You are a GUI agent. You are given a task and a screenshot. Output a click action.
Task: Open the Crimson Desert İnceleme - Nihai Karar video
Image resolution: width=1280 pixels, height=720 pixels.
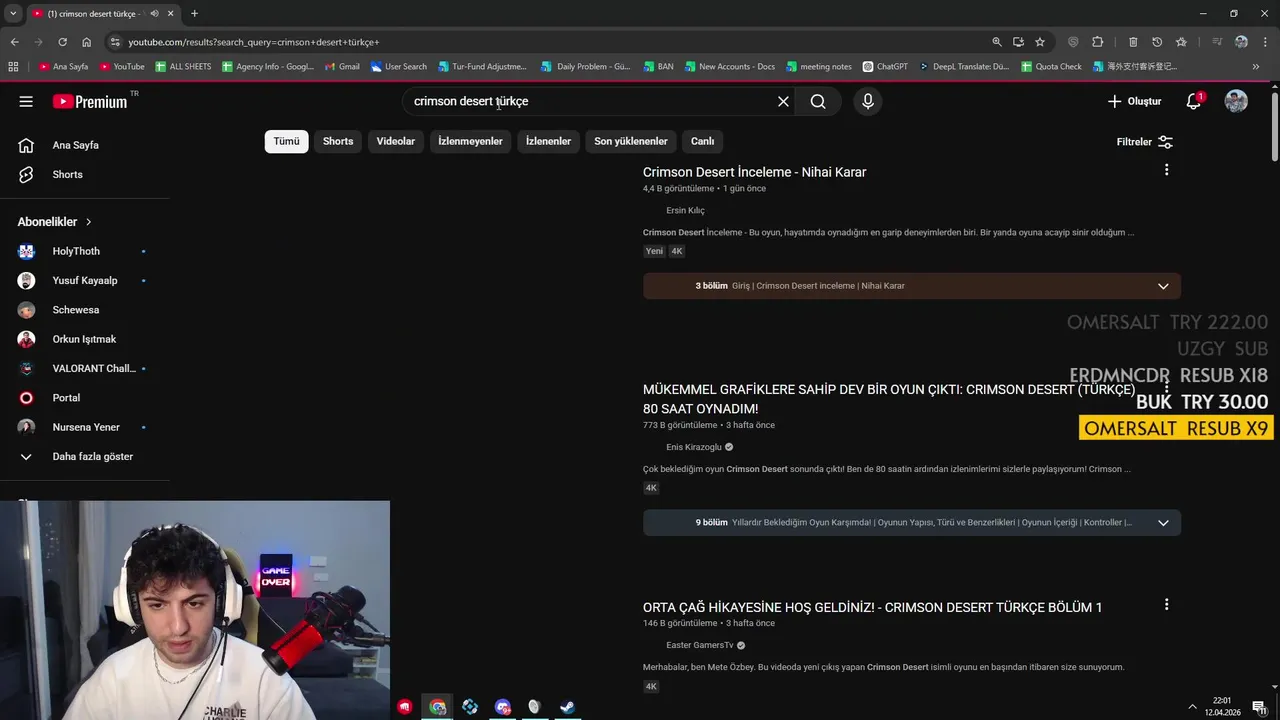click(x=754, y=172)
